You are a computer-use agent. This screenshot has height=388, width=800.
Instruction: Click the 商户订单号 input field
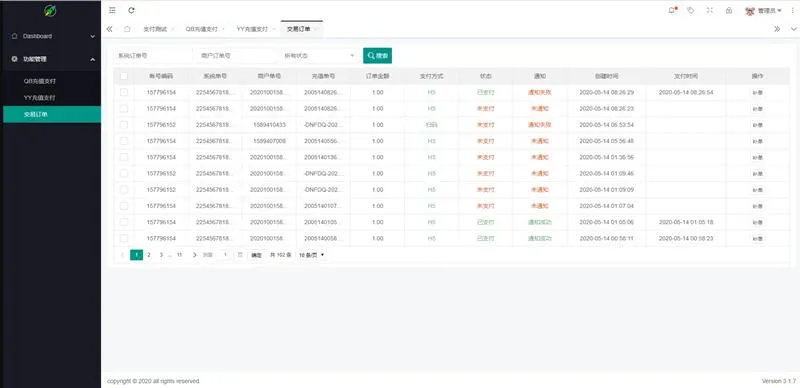coord(236,56)
